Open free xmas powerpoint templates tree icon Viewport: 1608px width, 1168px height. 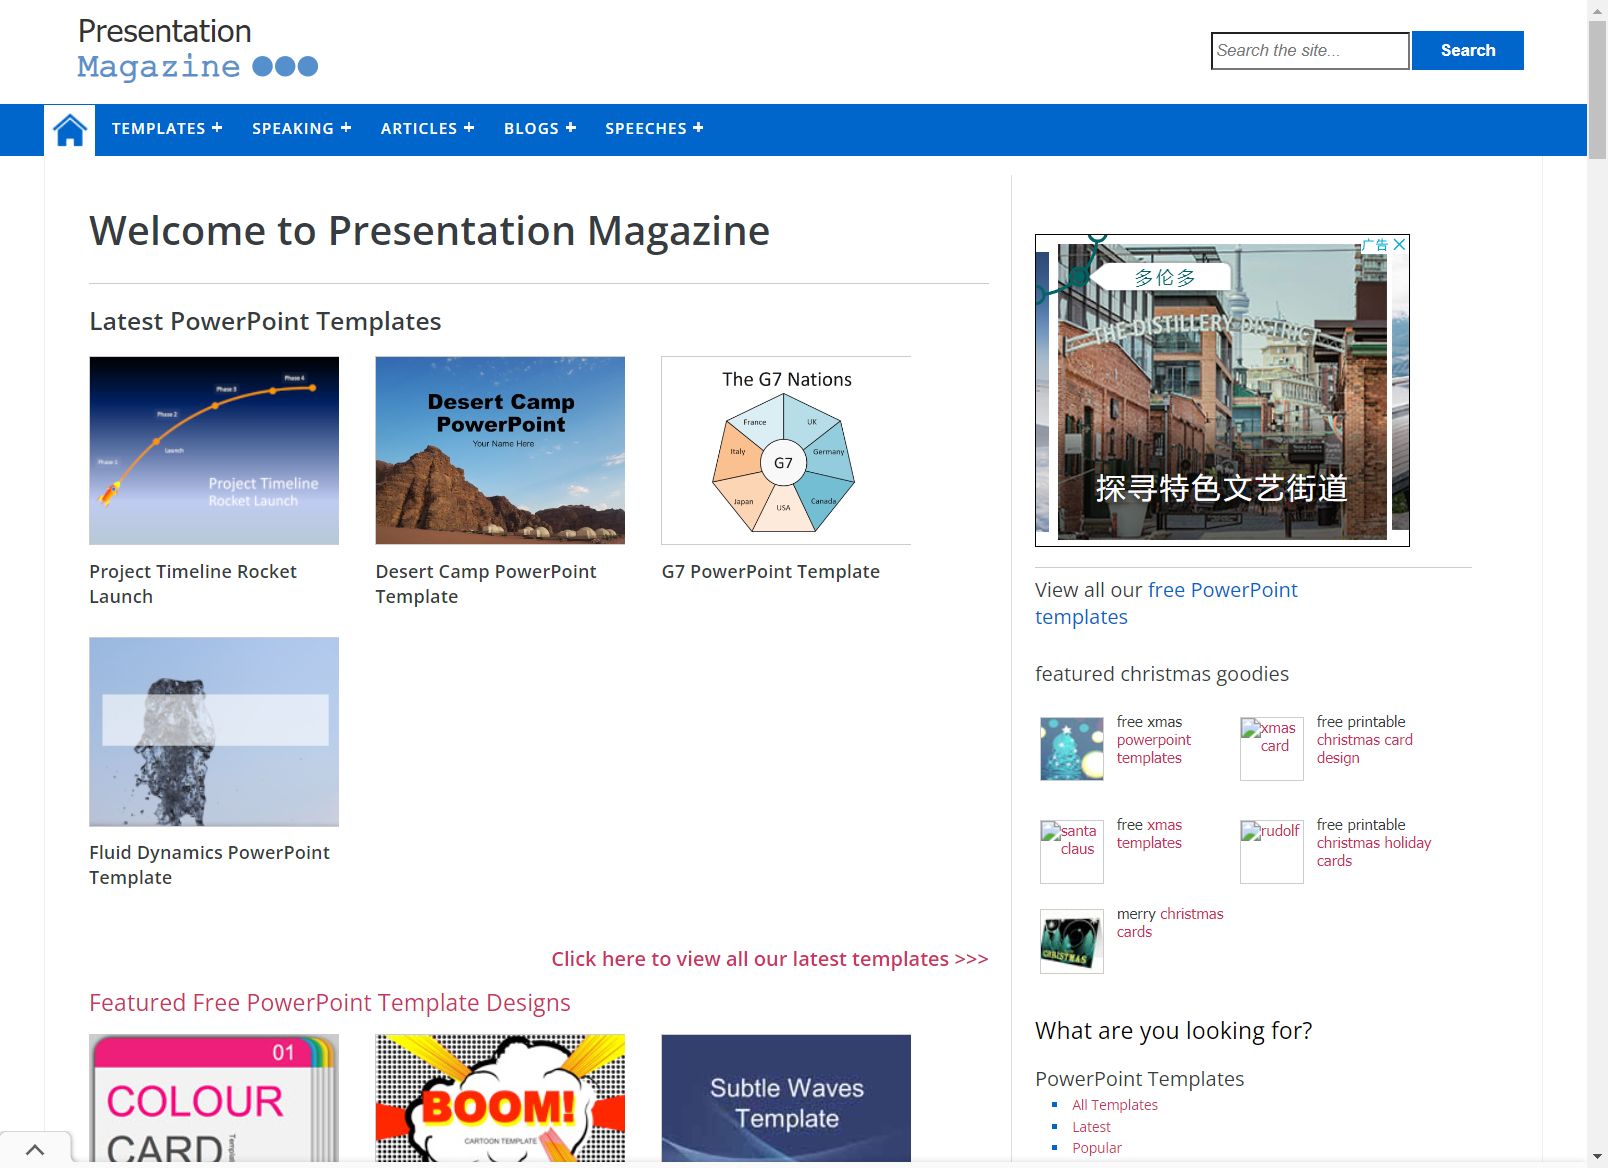(x=1072, y=749)
